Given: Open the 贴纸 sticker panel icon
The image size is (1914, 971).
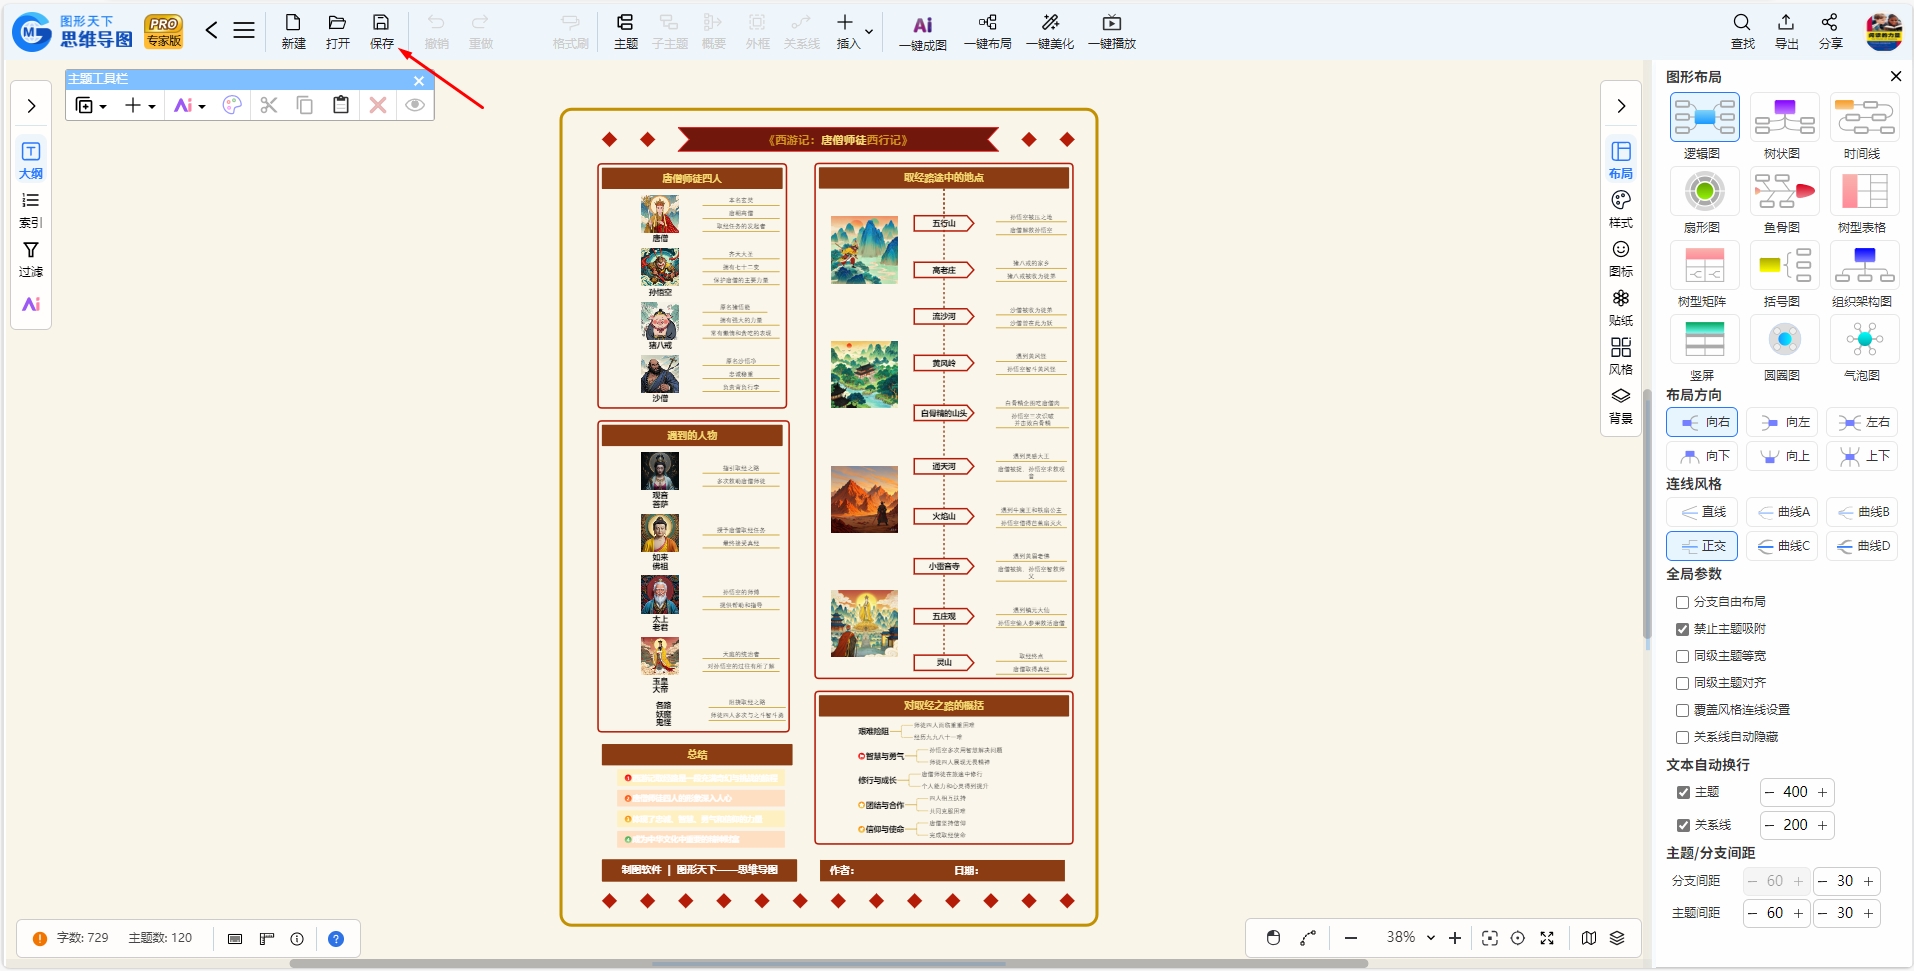Looking at the screenshot, I should pyautogui.click(x=1621, y=298).
